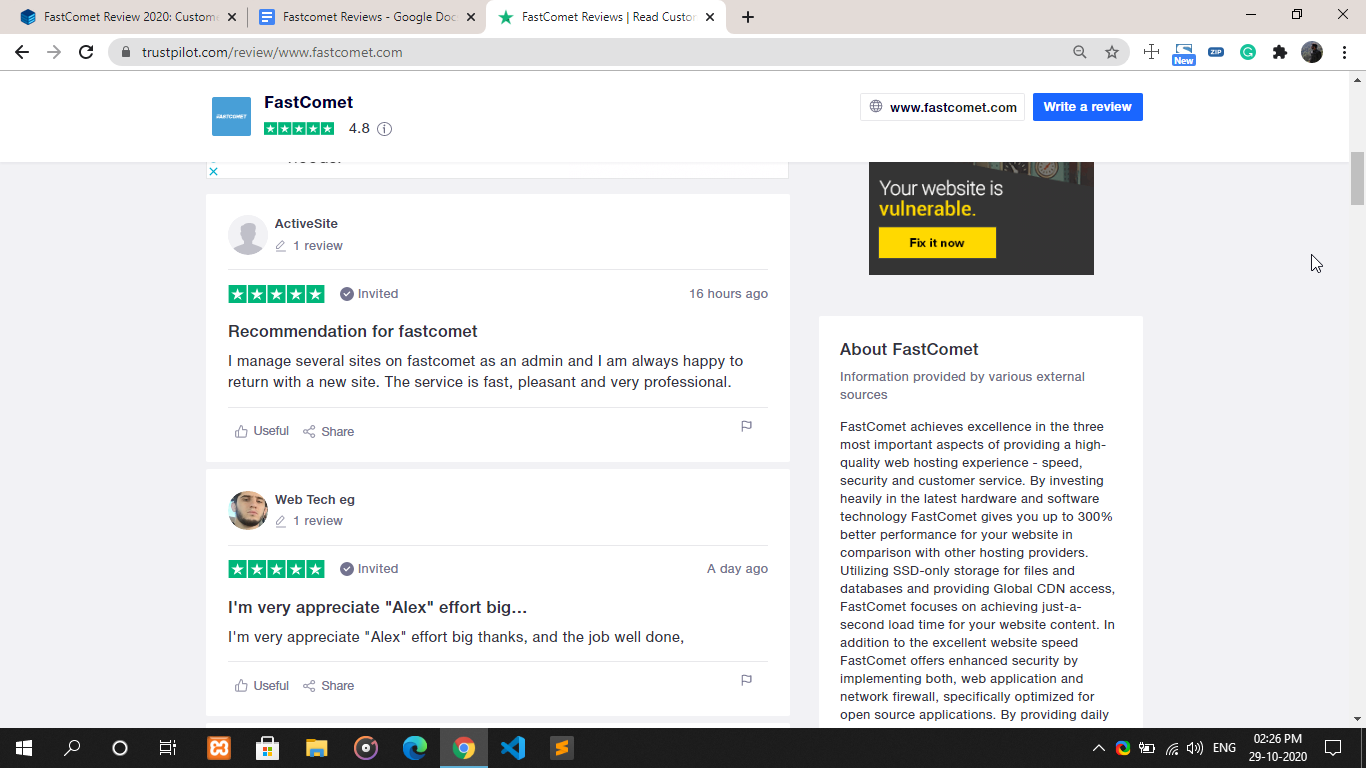
Task: Open Microsoft Store from the taskbar
Action: pos(268,748)
